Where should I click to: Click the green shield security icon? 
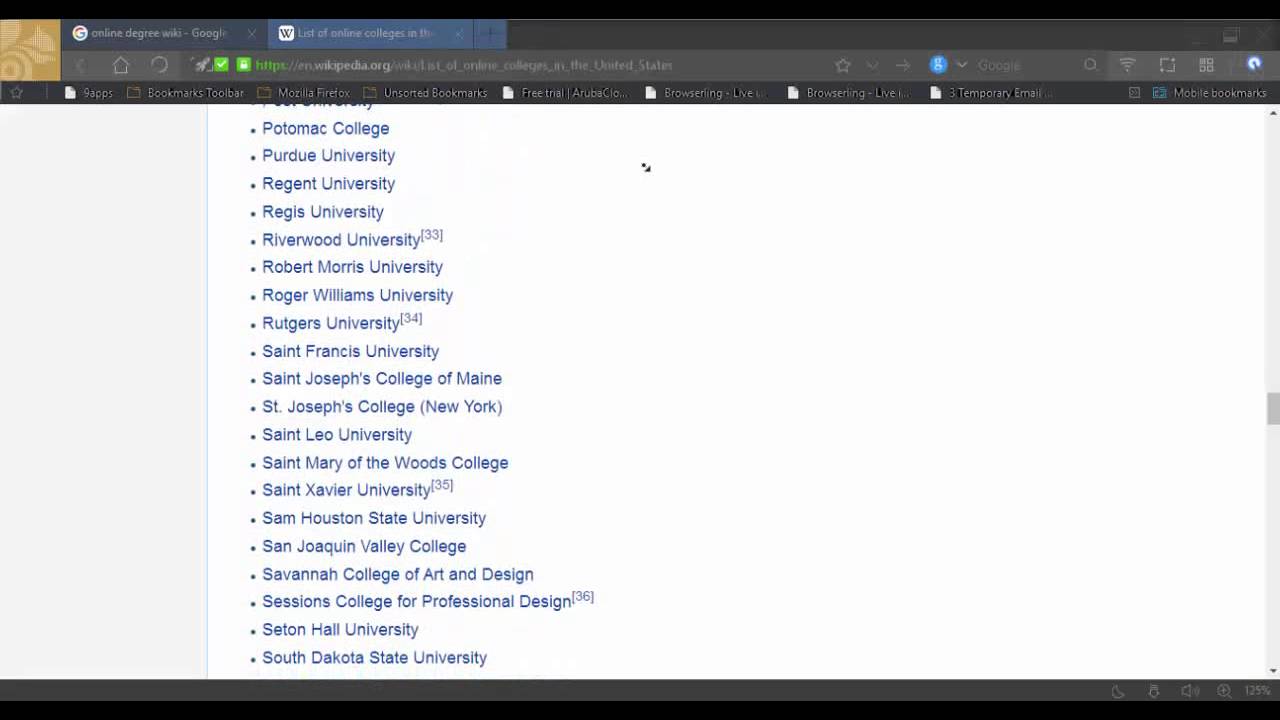pyautogui.click(x=222, y=65)
